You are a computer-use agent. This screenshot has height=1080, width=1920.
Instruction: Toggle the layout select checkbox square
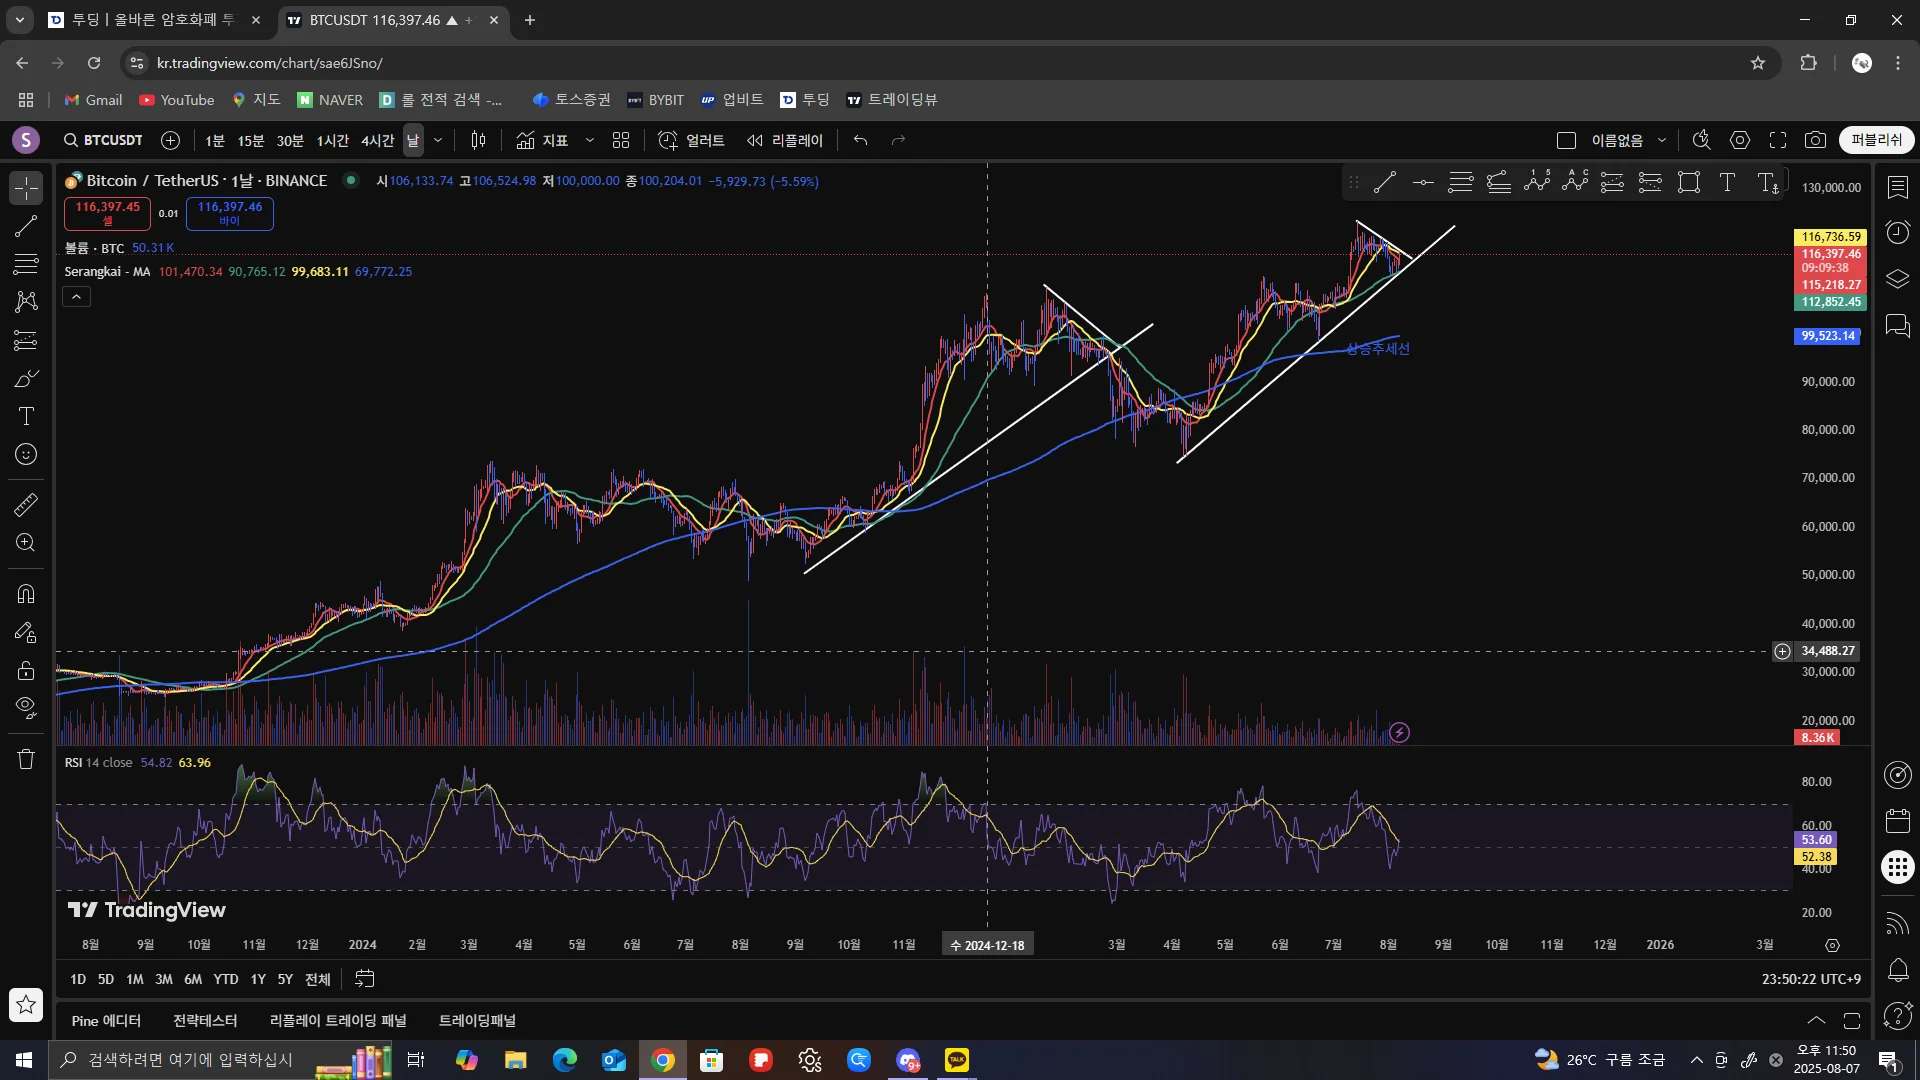(x=1567, y=141)
